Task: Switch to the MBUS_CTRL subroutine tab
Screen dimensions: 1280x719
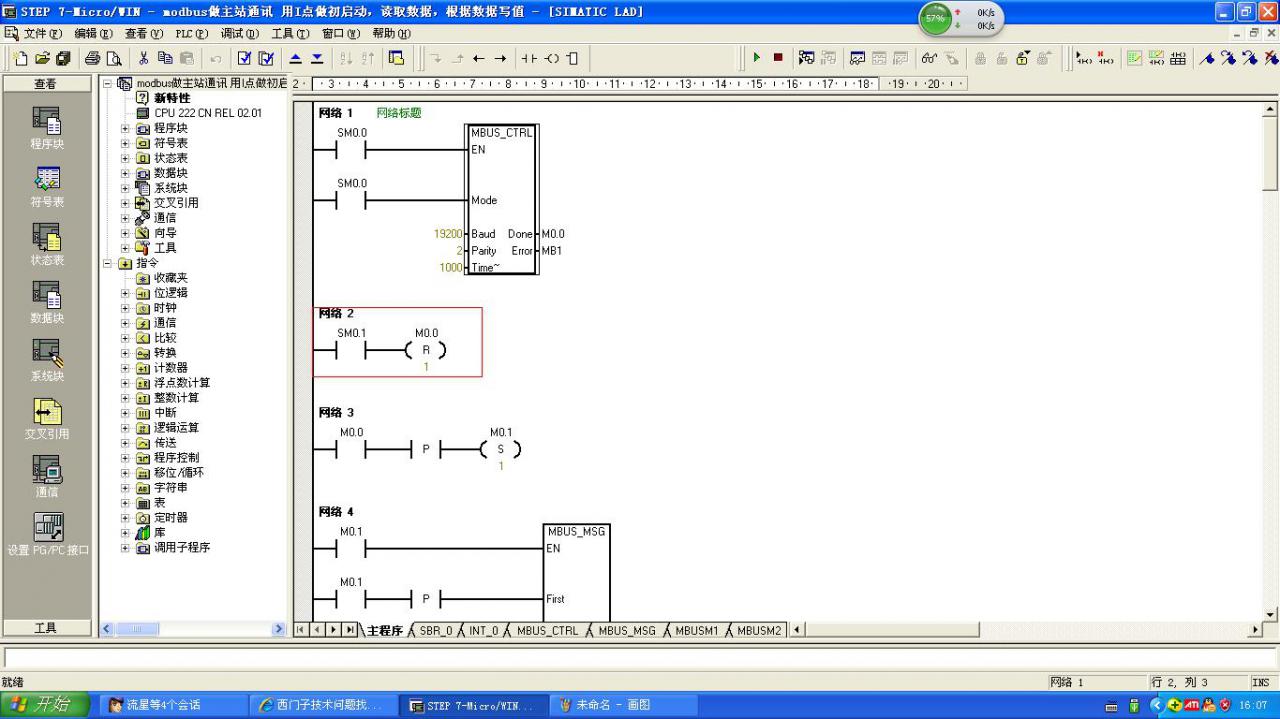Action: pyautogui.click(x=546, y=631)
